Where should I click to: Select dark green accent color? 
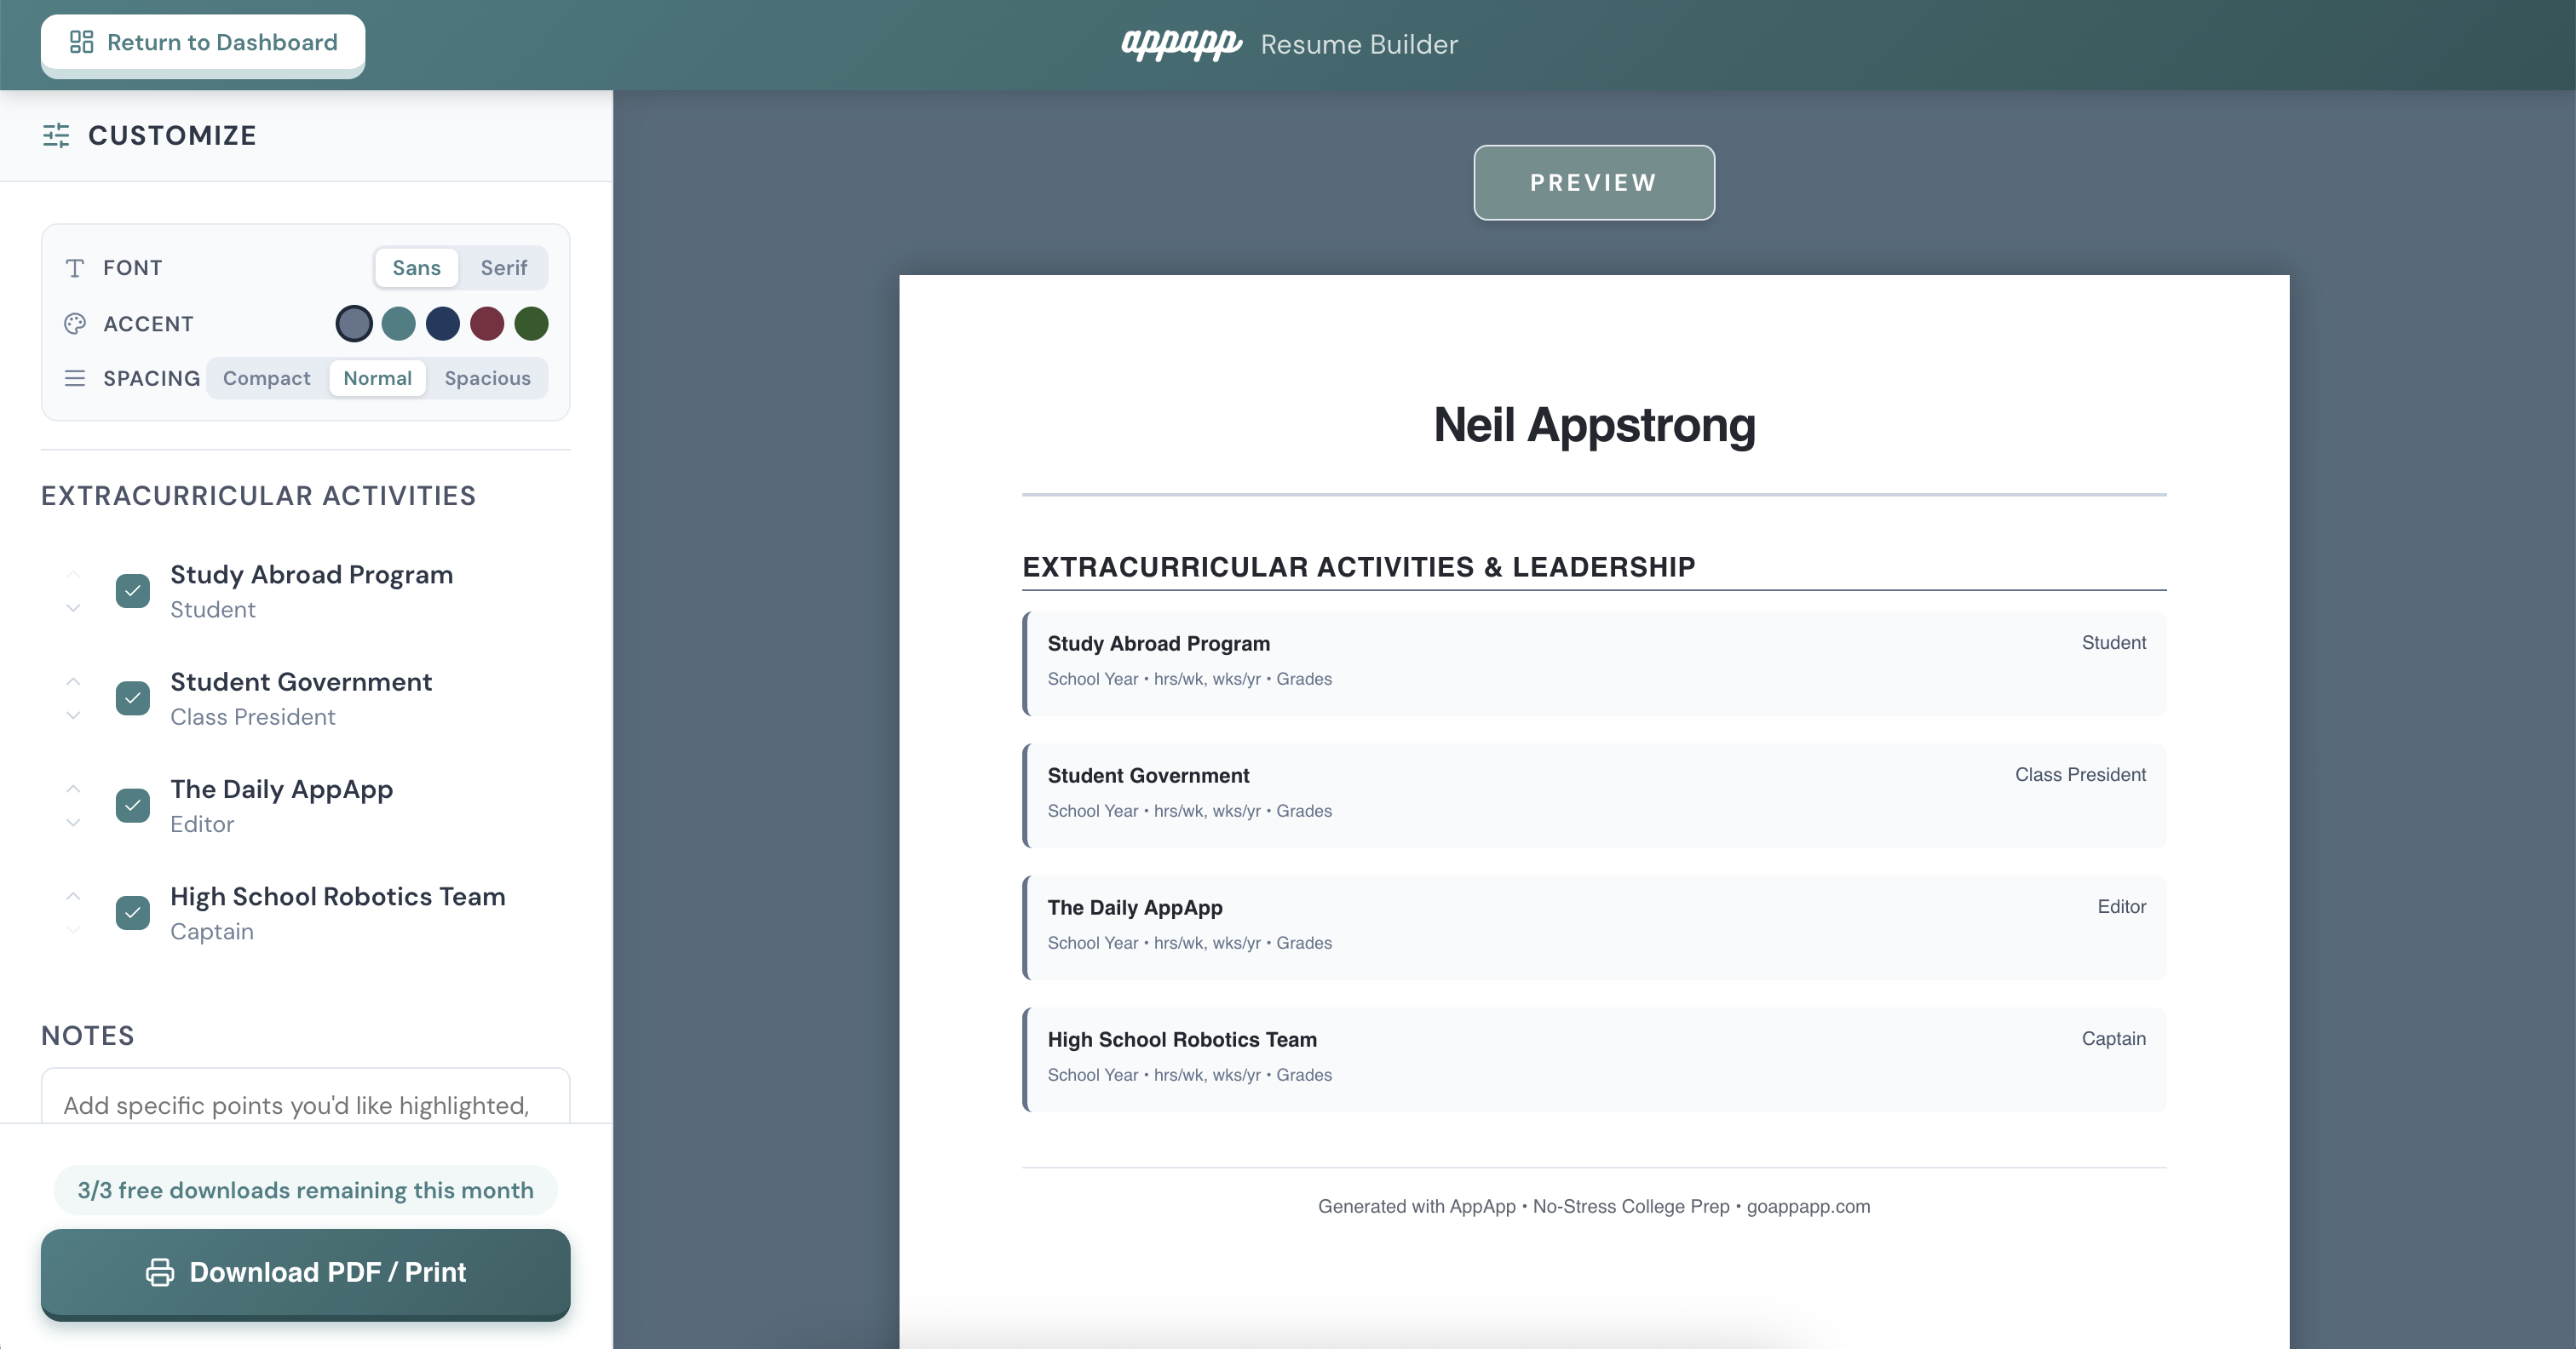click(x=531, y=324)
